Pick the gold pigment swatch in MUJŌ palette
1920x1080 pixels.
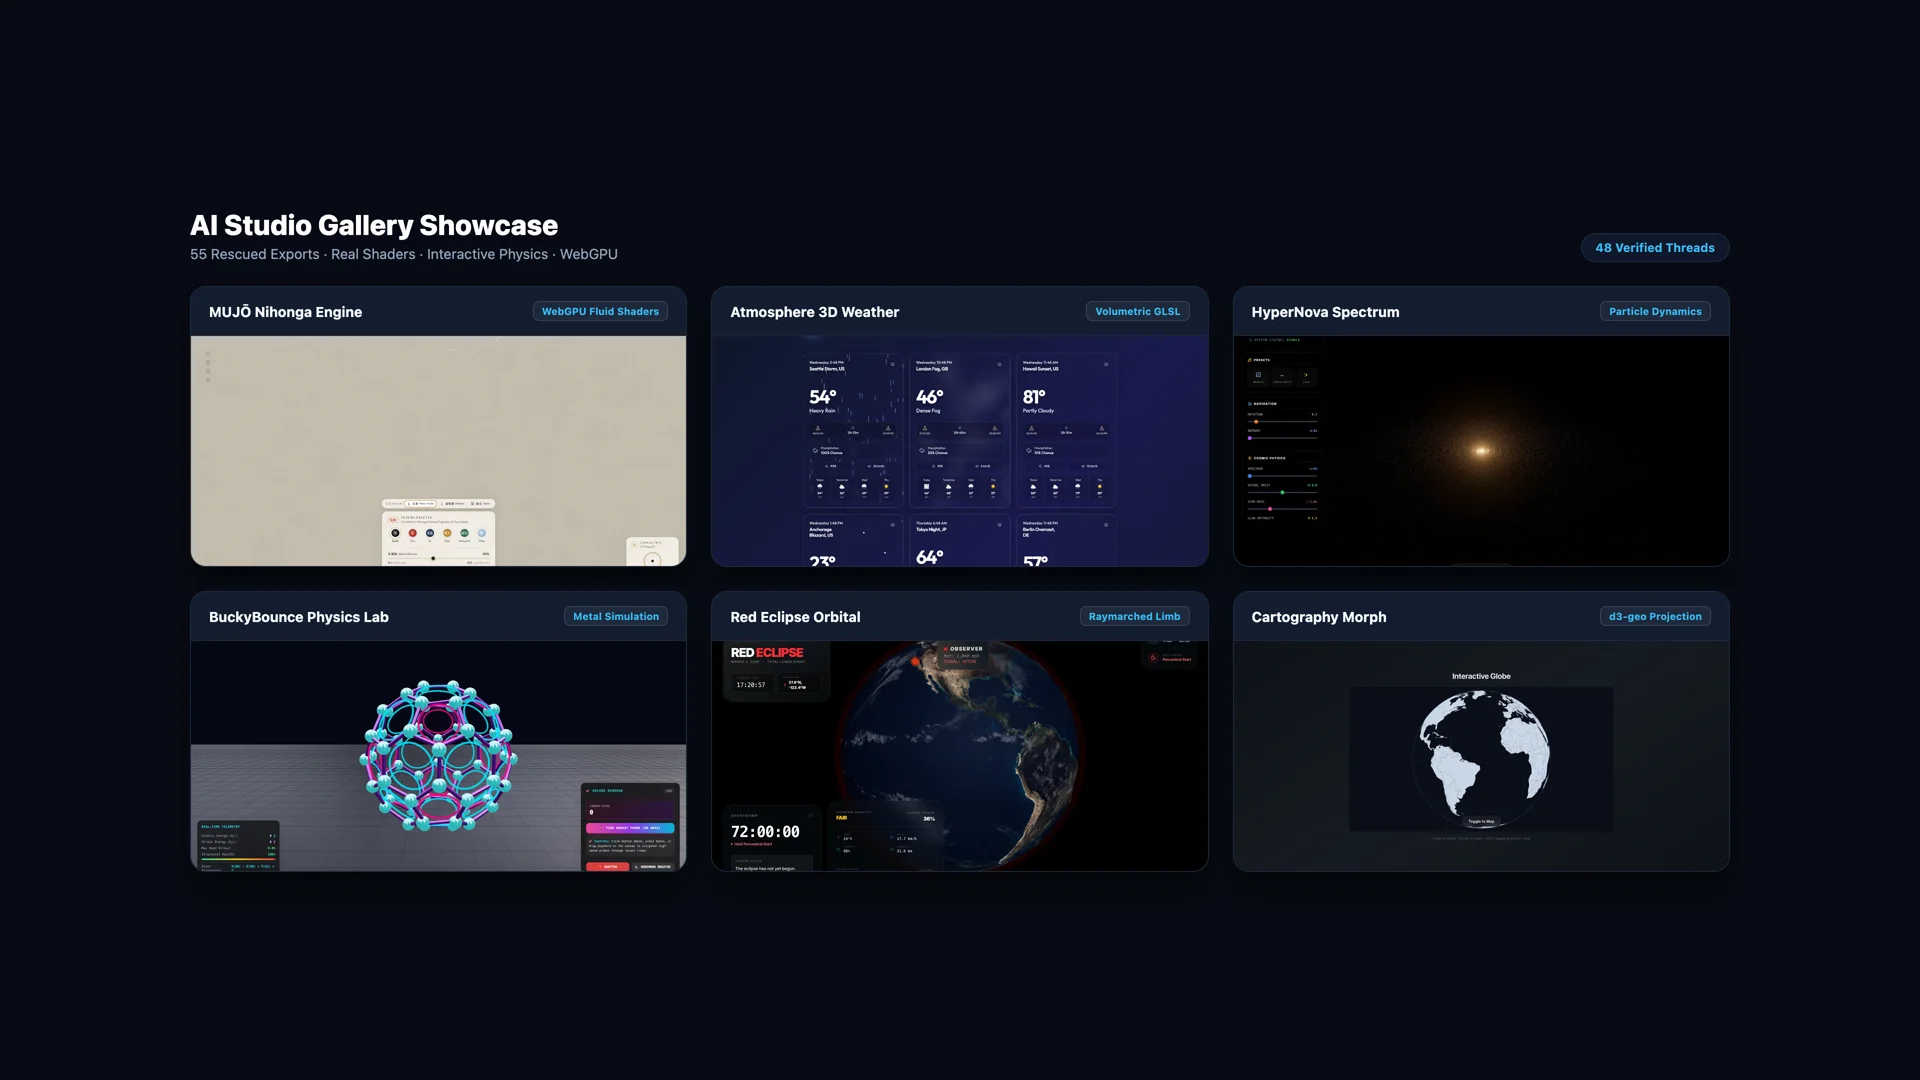(447, 534)
